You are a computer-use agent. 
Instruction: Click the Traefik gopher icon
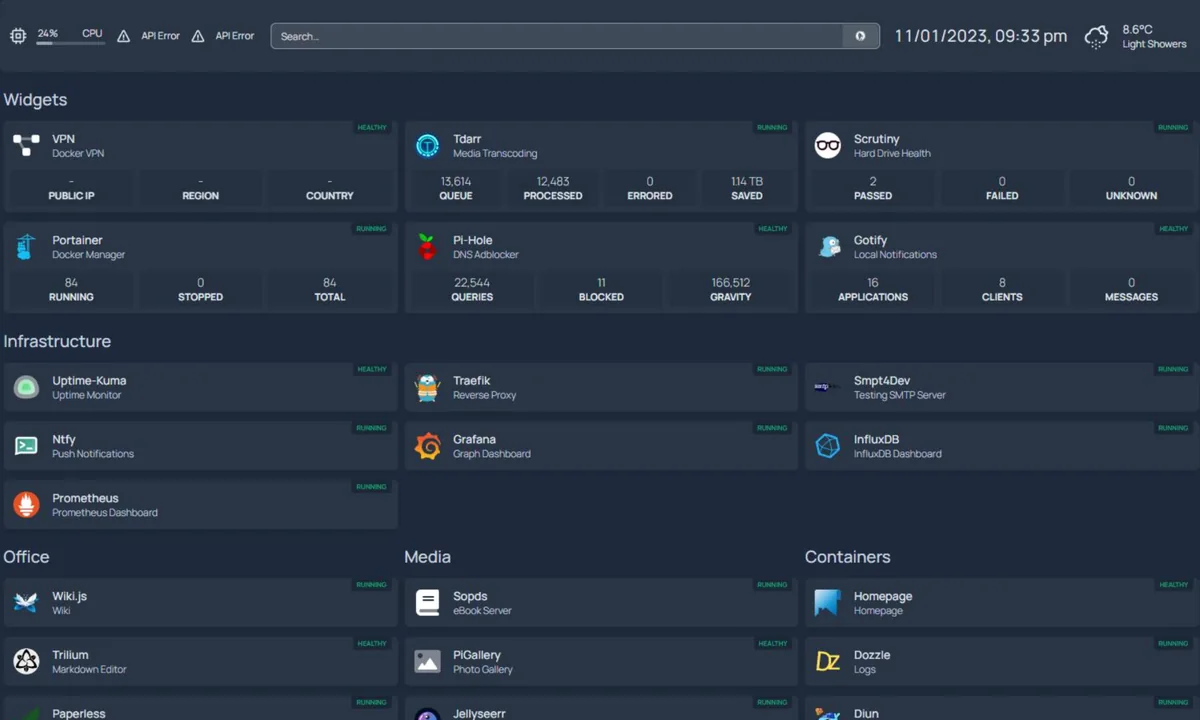pyautogui.click(x=428, y=387)
